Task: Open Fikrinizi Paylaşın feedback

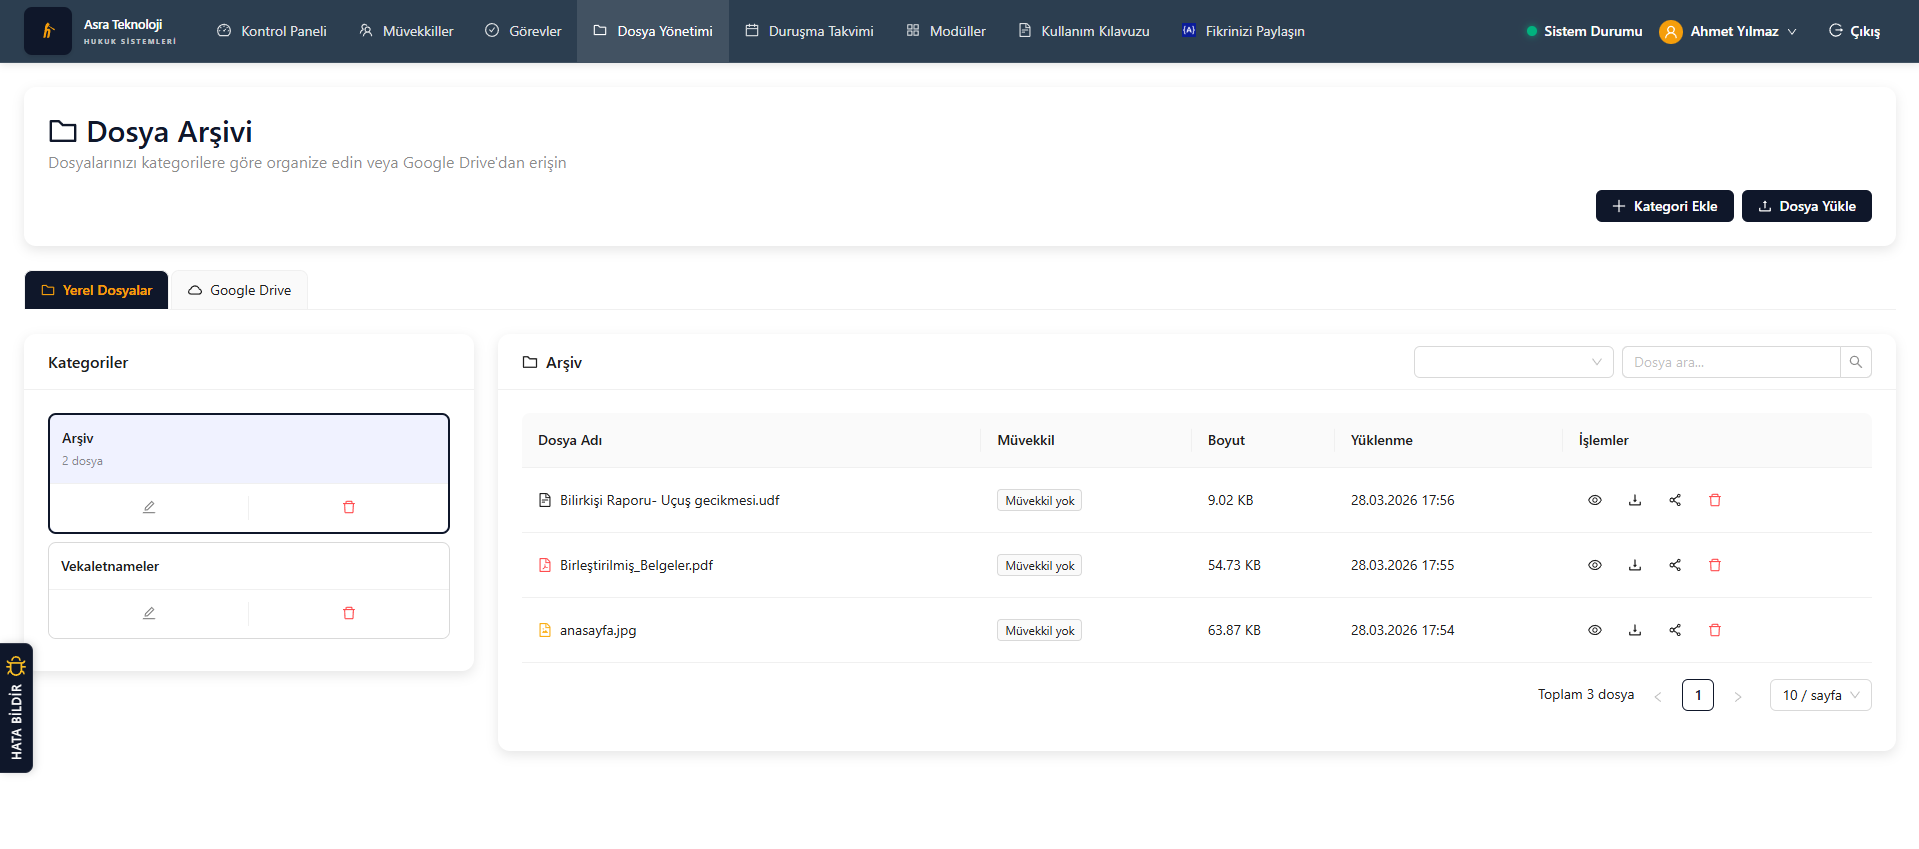Action: (1243, 31)
